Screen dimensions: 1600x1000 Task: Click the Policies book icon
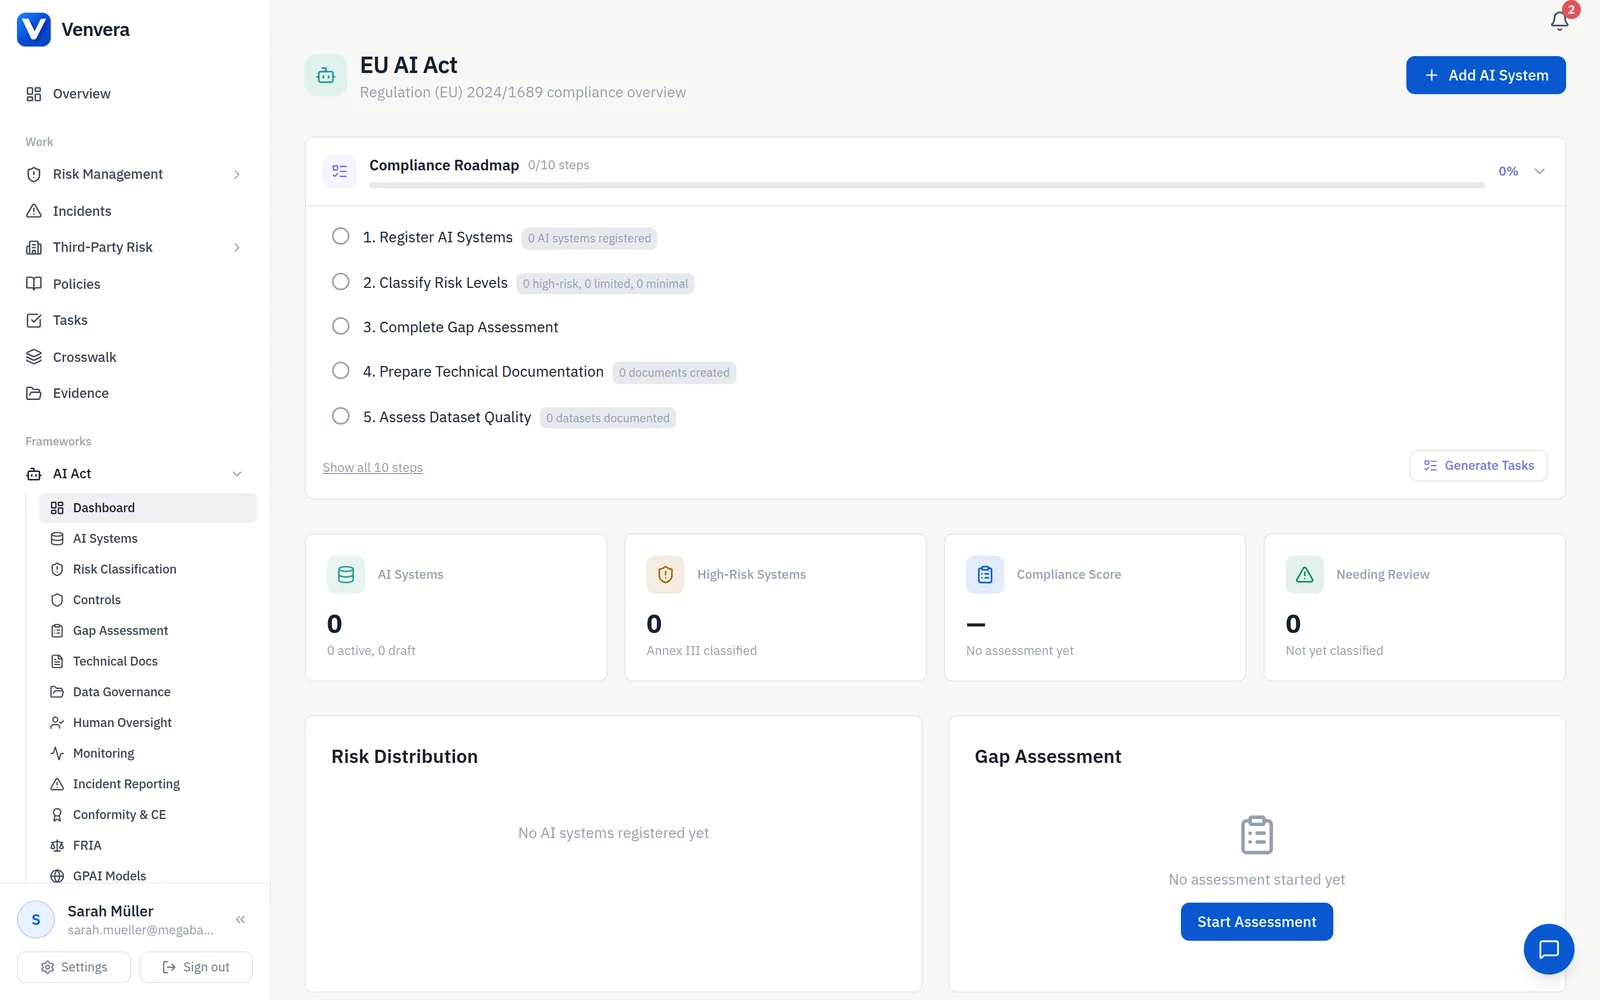coord(34,284)
